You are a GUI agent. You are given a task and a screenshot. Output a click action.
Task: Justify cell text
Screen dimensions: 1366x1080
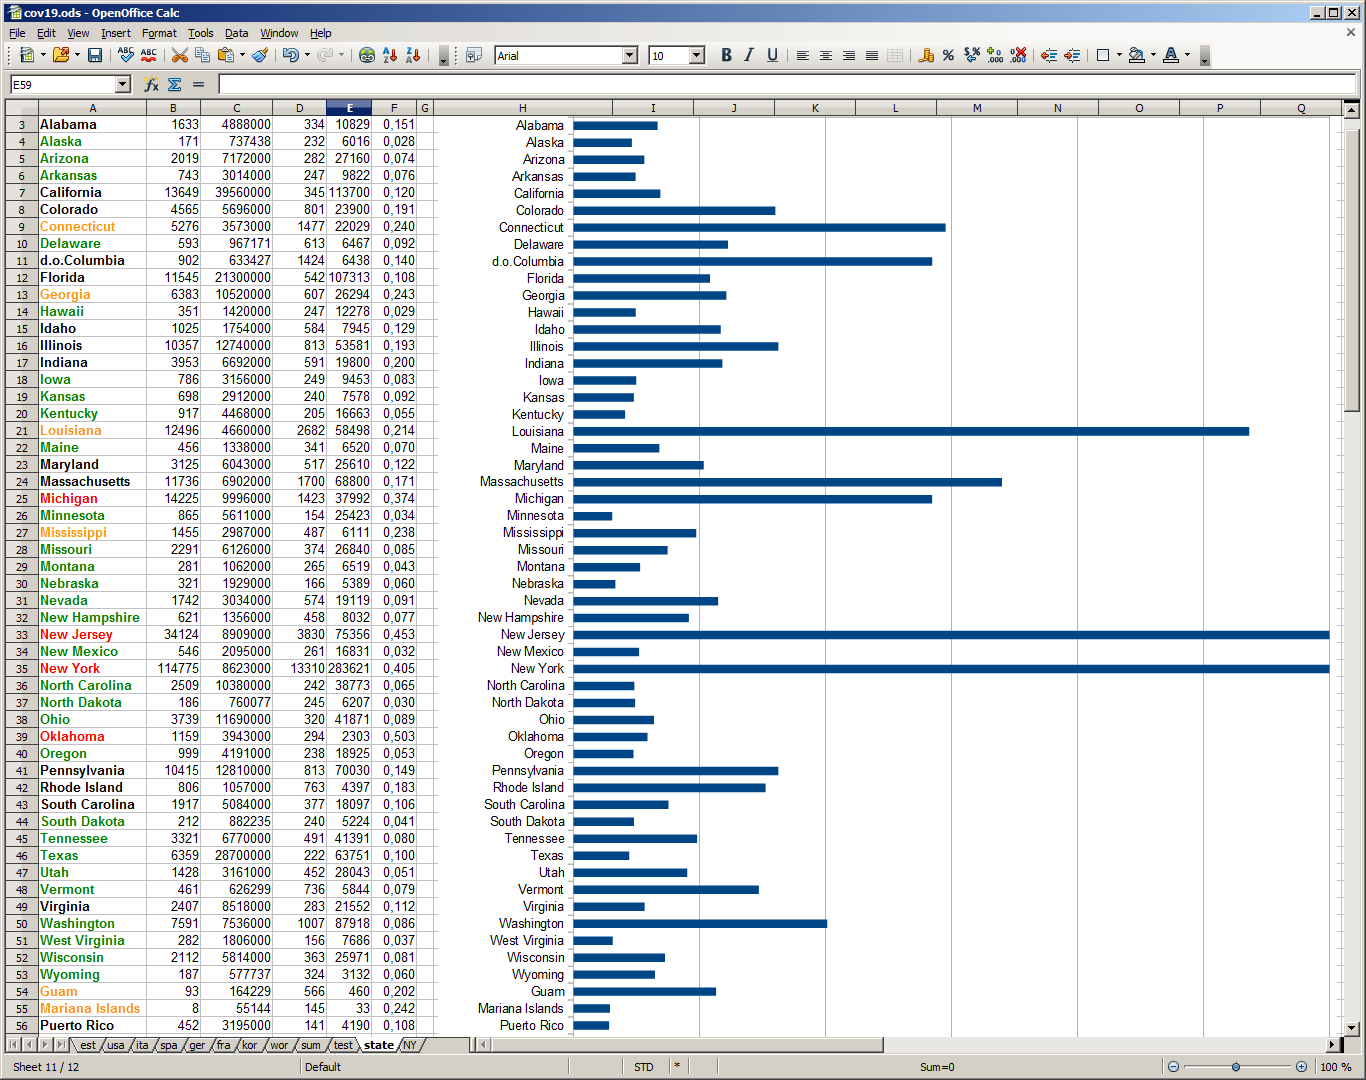point(872,55)
